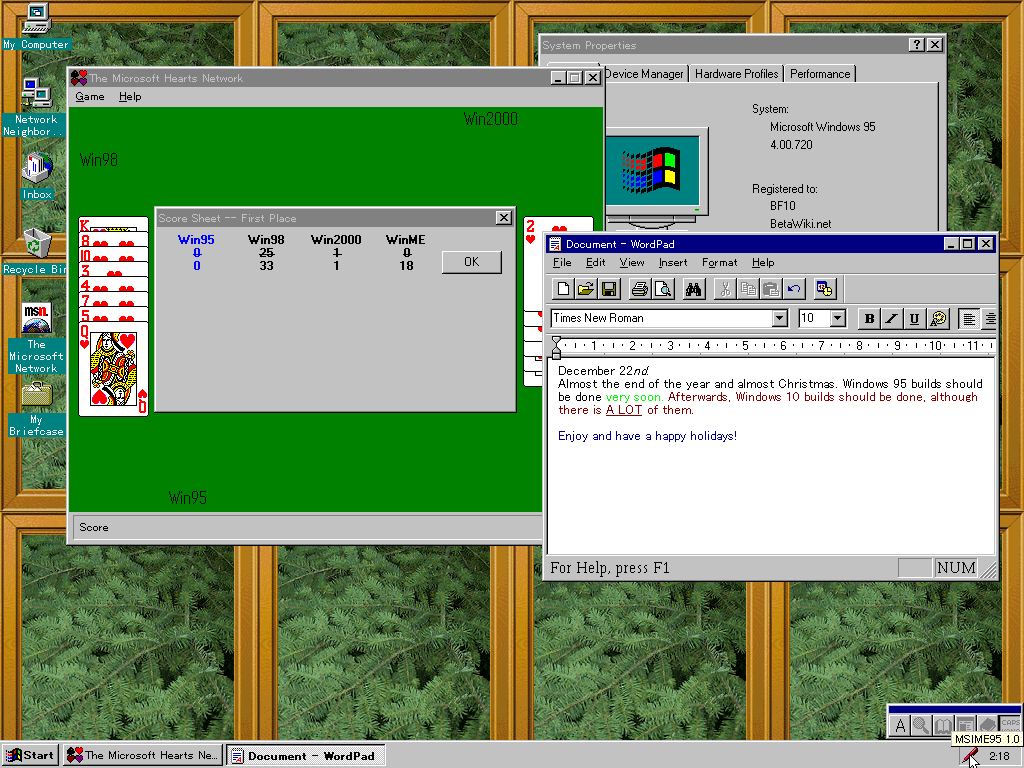Click the System Properties question mark help button
The height and width of the screenshot is (768, 1024).
coord(917,44)
